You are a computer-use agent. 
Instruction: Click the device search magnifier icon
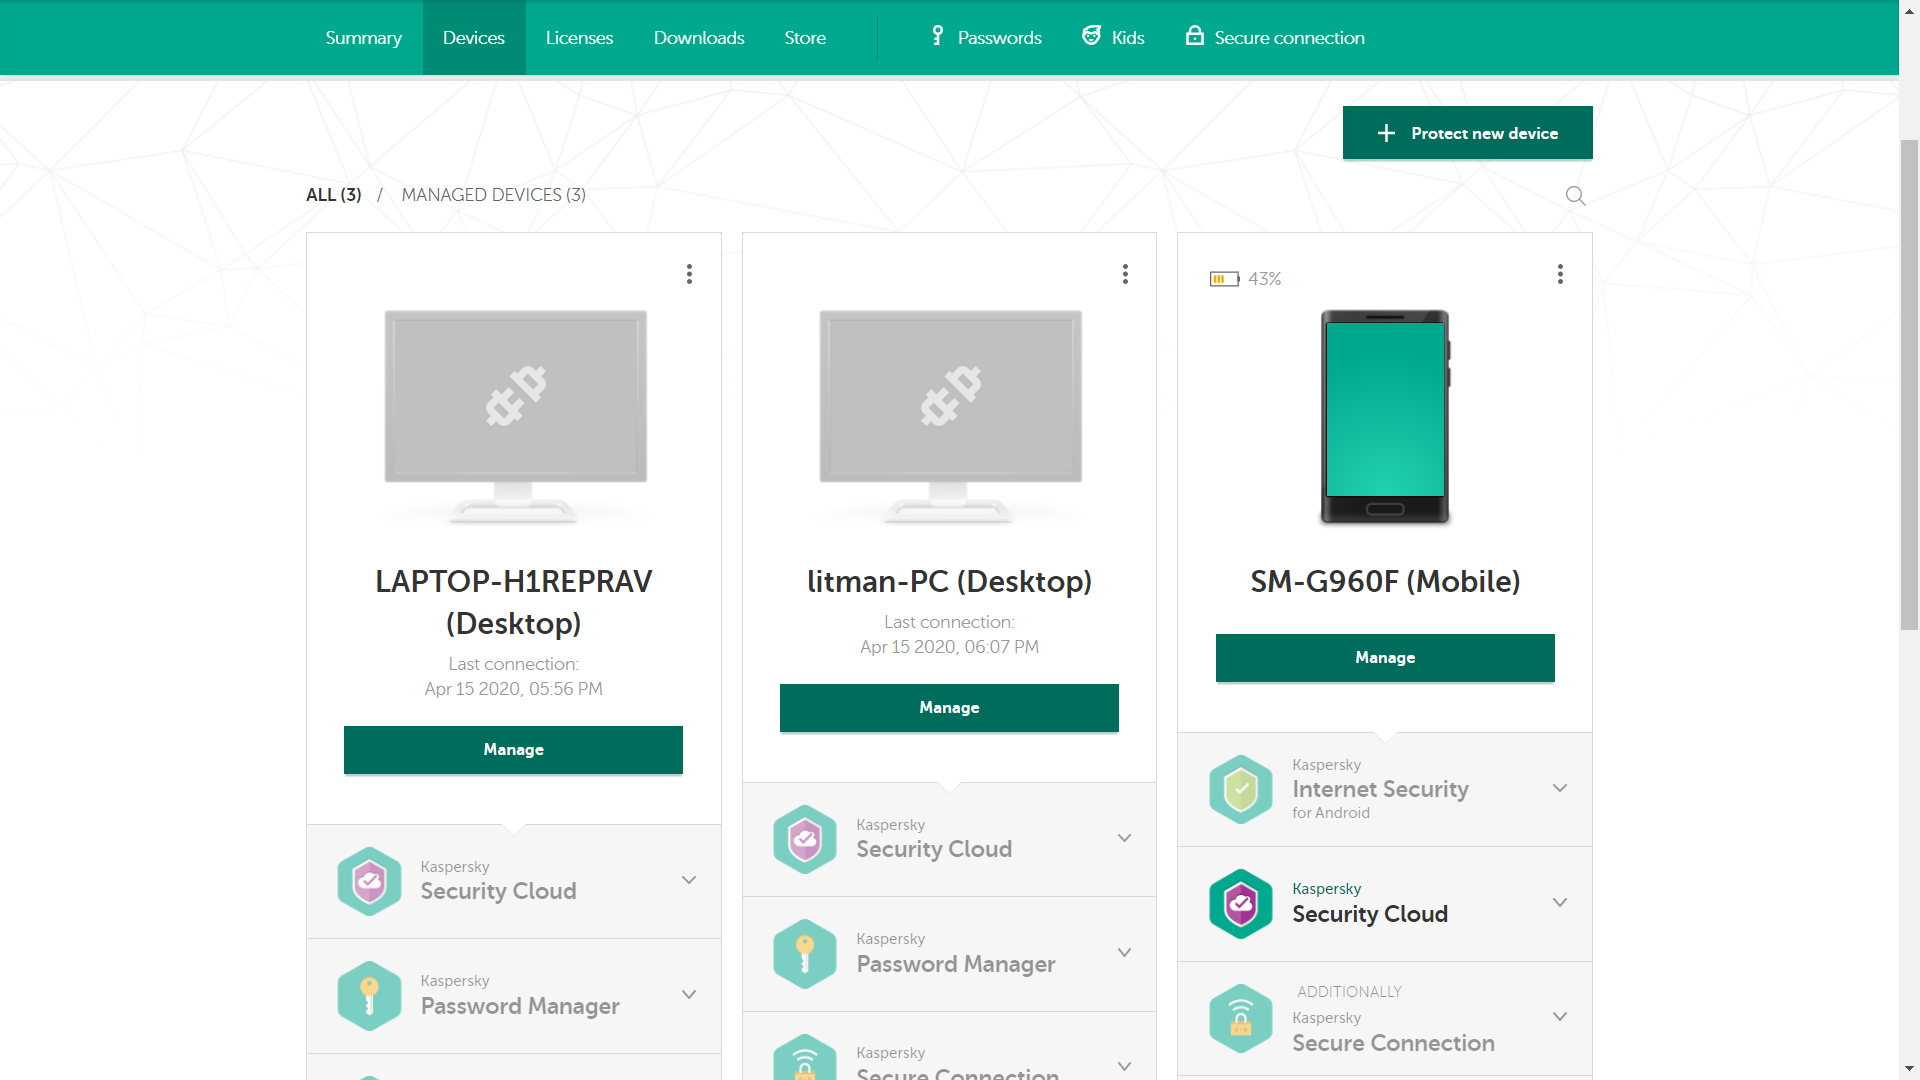(1575, 196)
